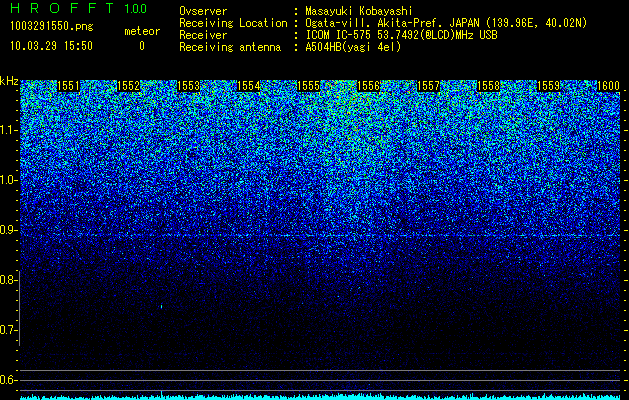Click the 0.6 frequency axis label
The width and height of the screenshot is (629, 400).
8,380
